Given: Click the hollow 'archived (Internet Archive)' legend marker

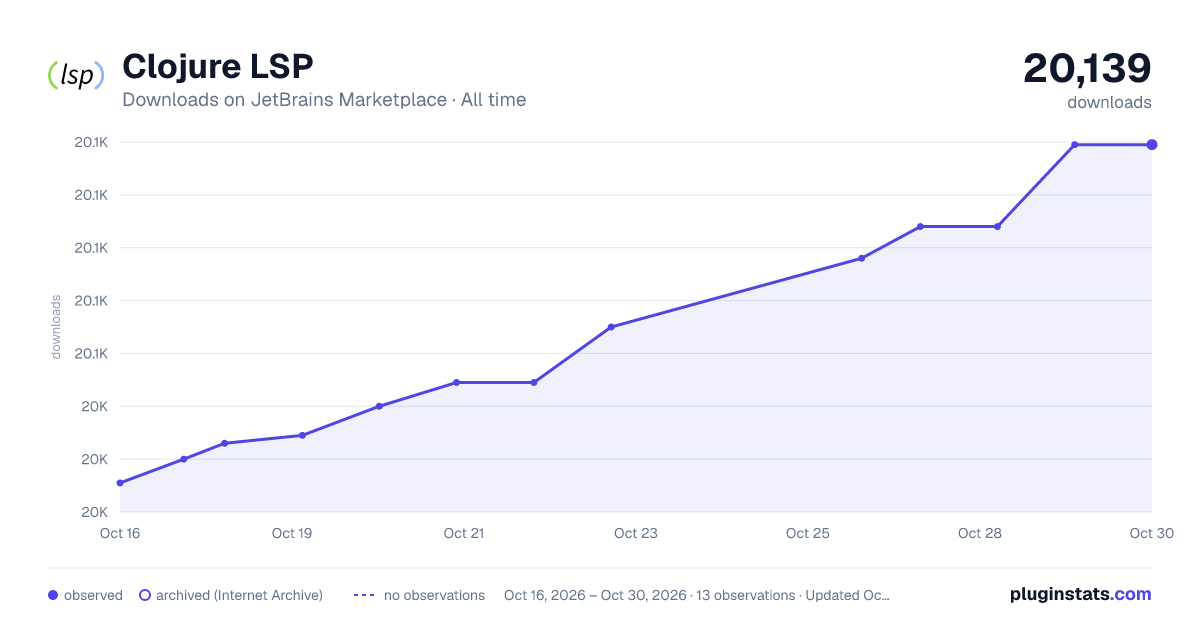Looking at the screenshot, I should pos(144,595).
